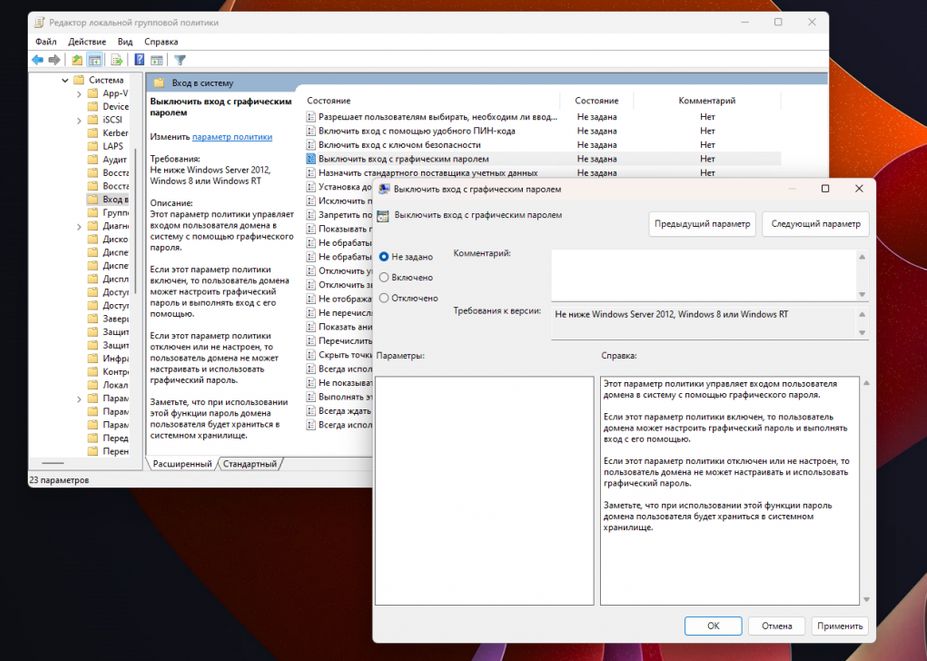
Task: Select the 'Вход в' folder in tree
Action: 108,199
